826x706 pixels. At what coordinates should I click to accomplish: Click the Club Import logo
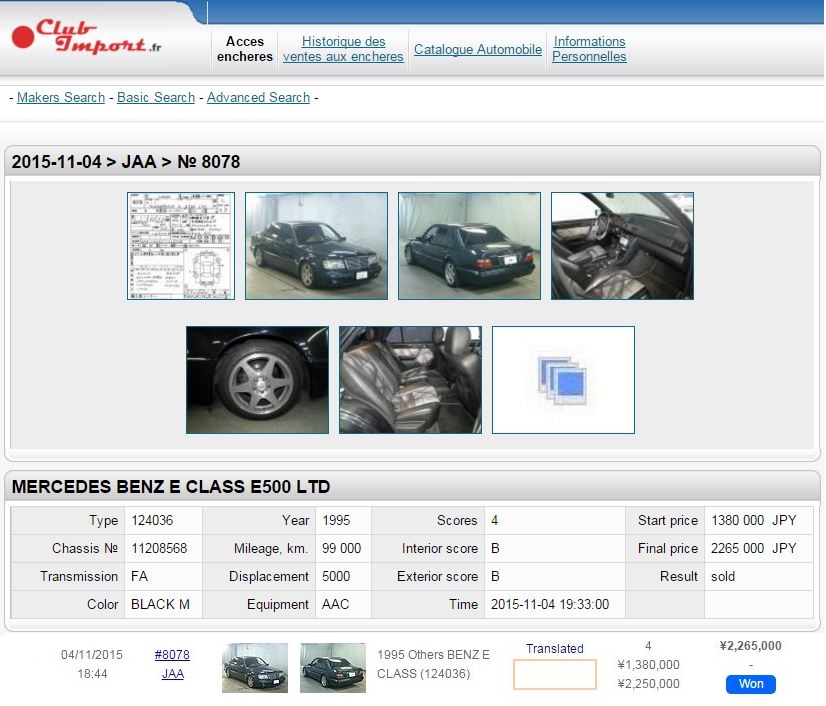coord(87,38)
